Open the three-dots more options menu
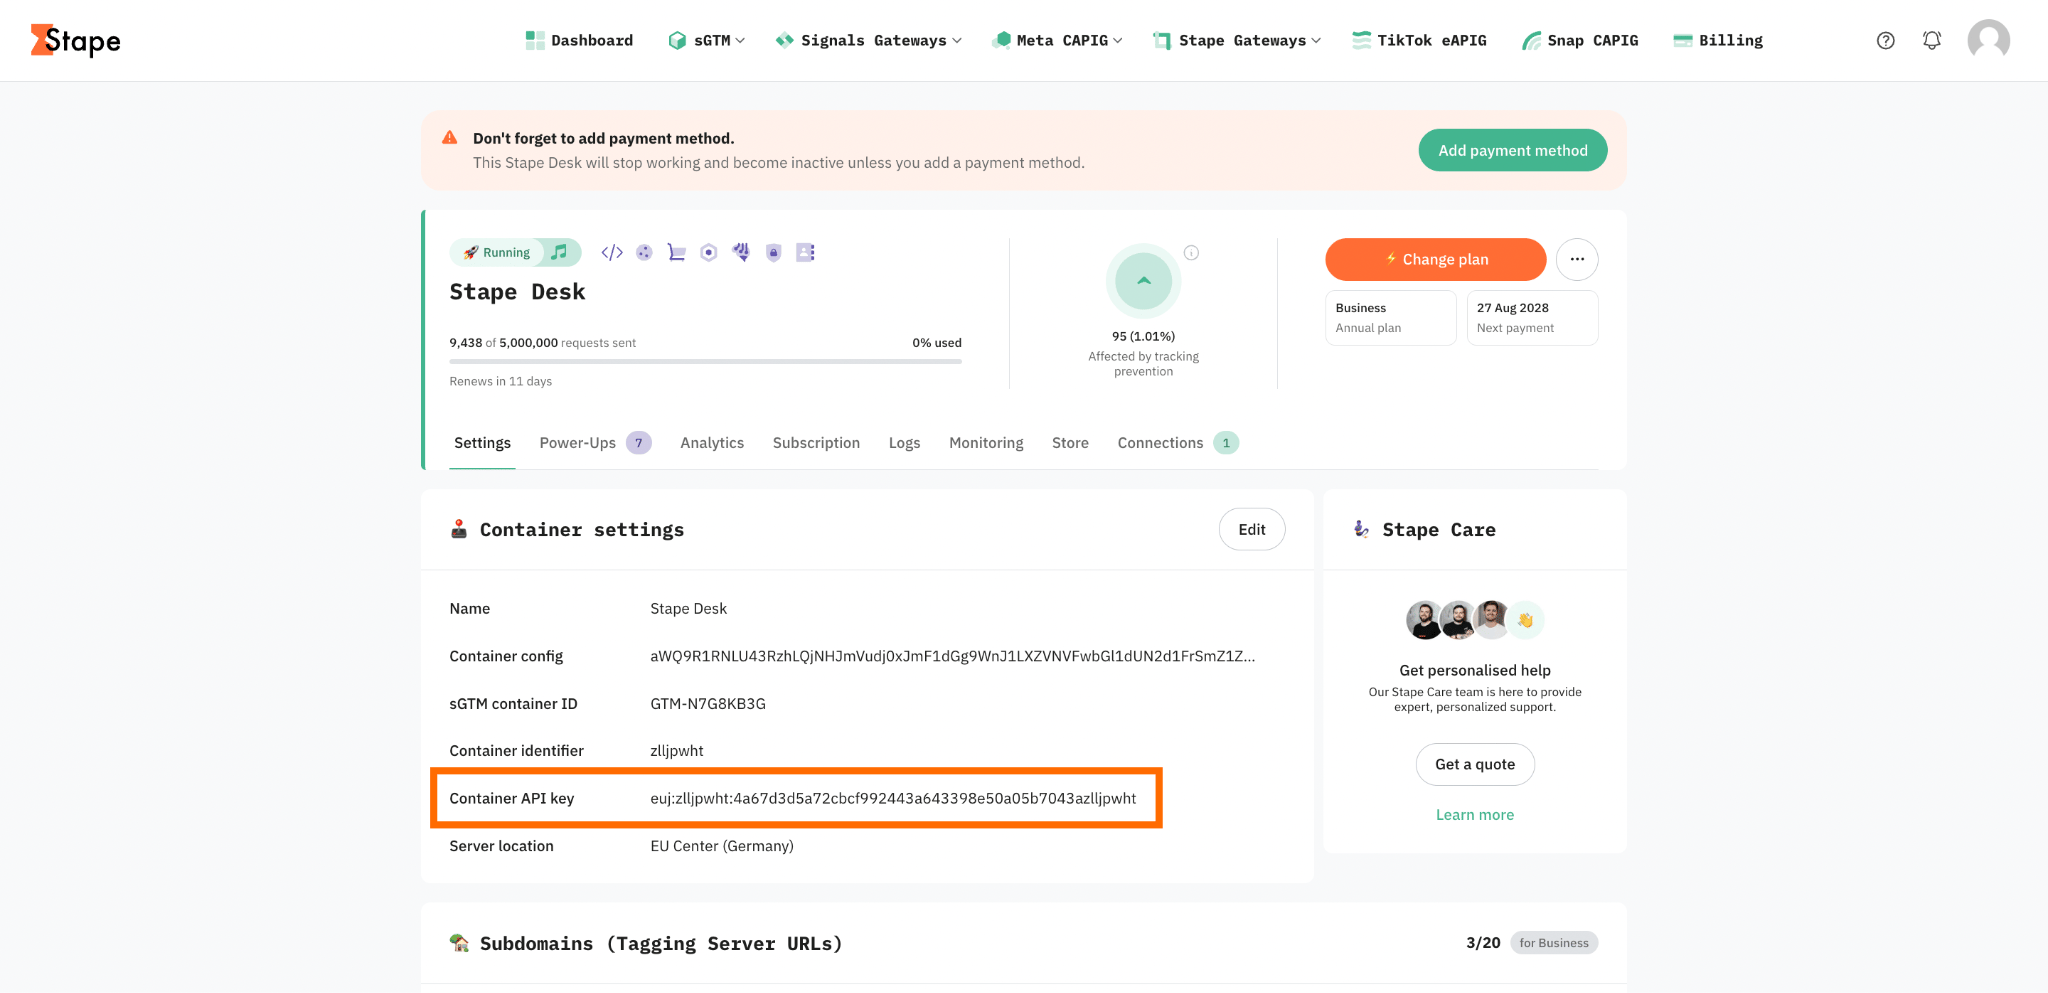2048x993 pixels. pyautogui.click(x=1577, y=259)
